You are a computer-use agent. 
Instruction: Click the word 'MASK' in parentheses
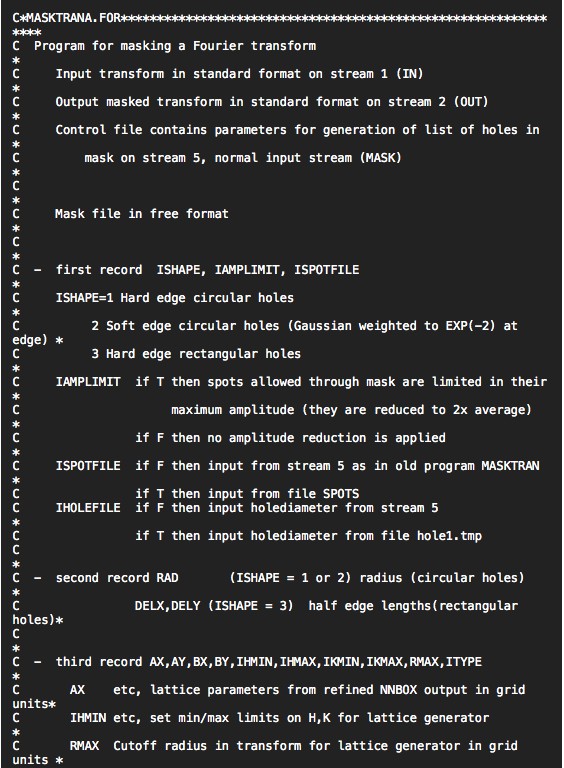381,158
